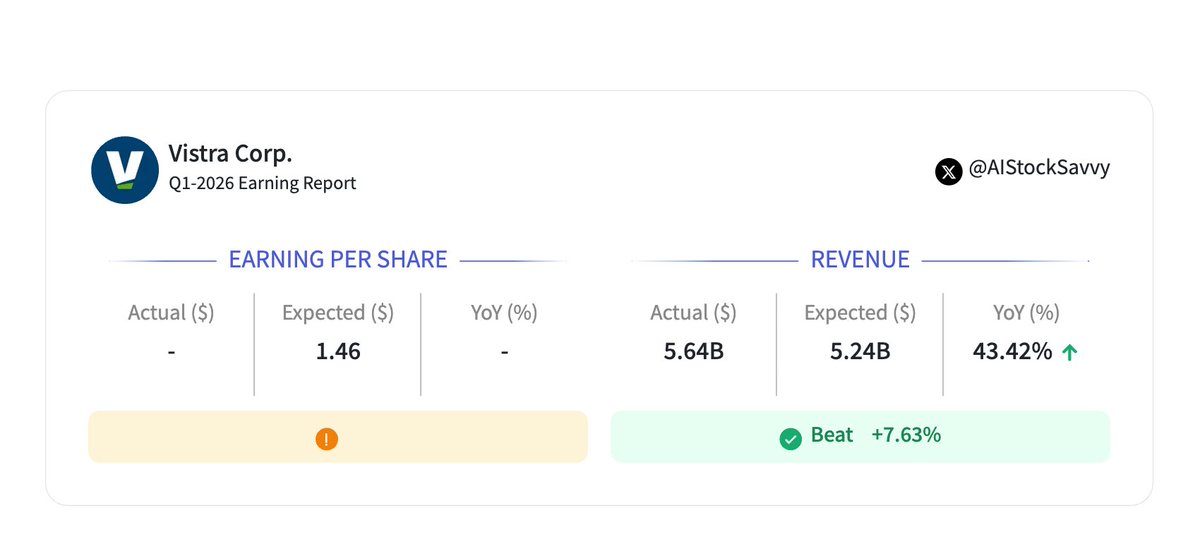Image resolution: width=1200 pixels, height=549 pixels.
Task: Click the Actual ($) label under EPS
Action: click(171, 313)
